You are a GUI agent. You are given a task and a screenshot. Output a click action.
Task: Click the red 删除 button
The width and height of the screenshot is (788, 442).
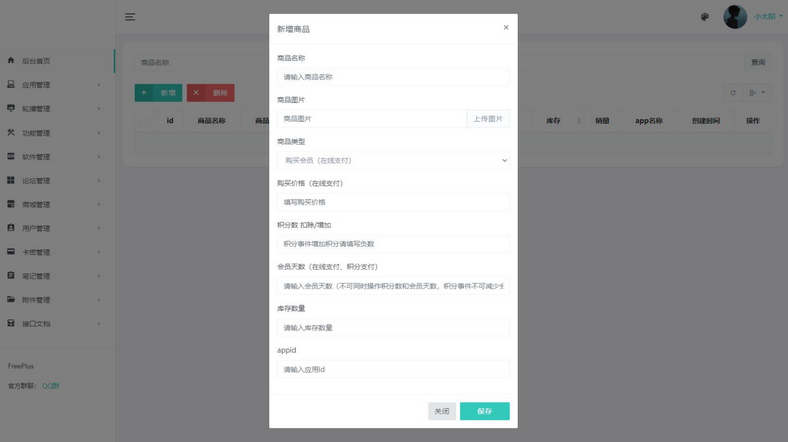coord(211,92)
